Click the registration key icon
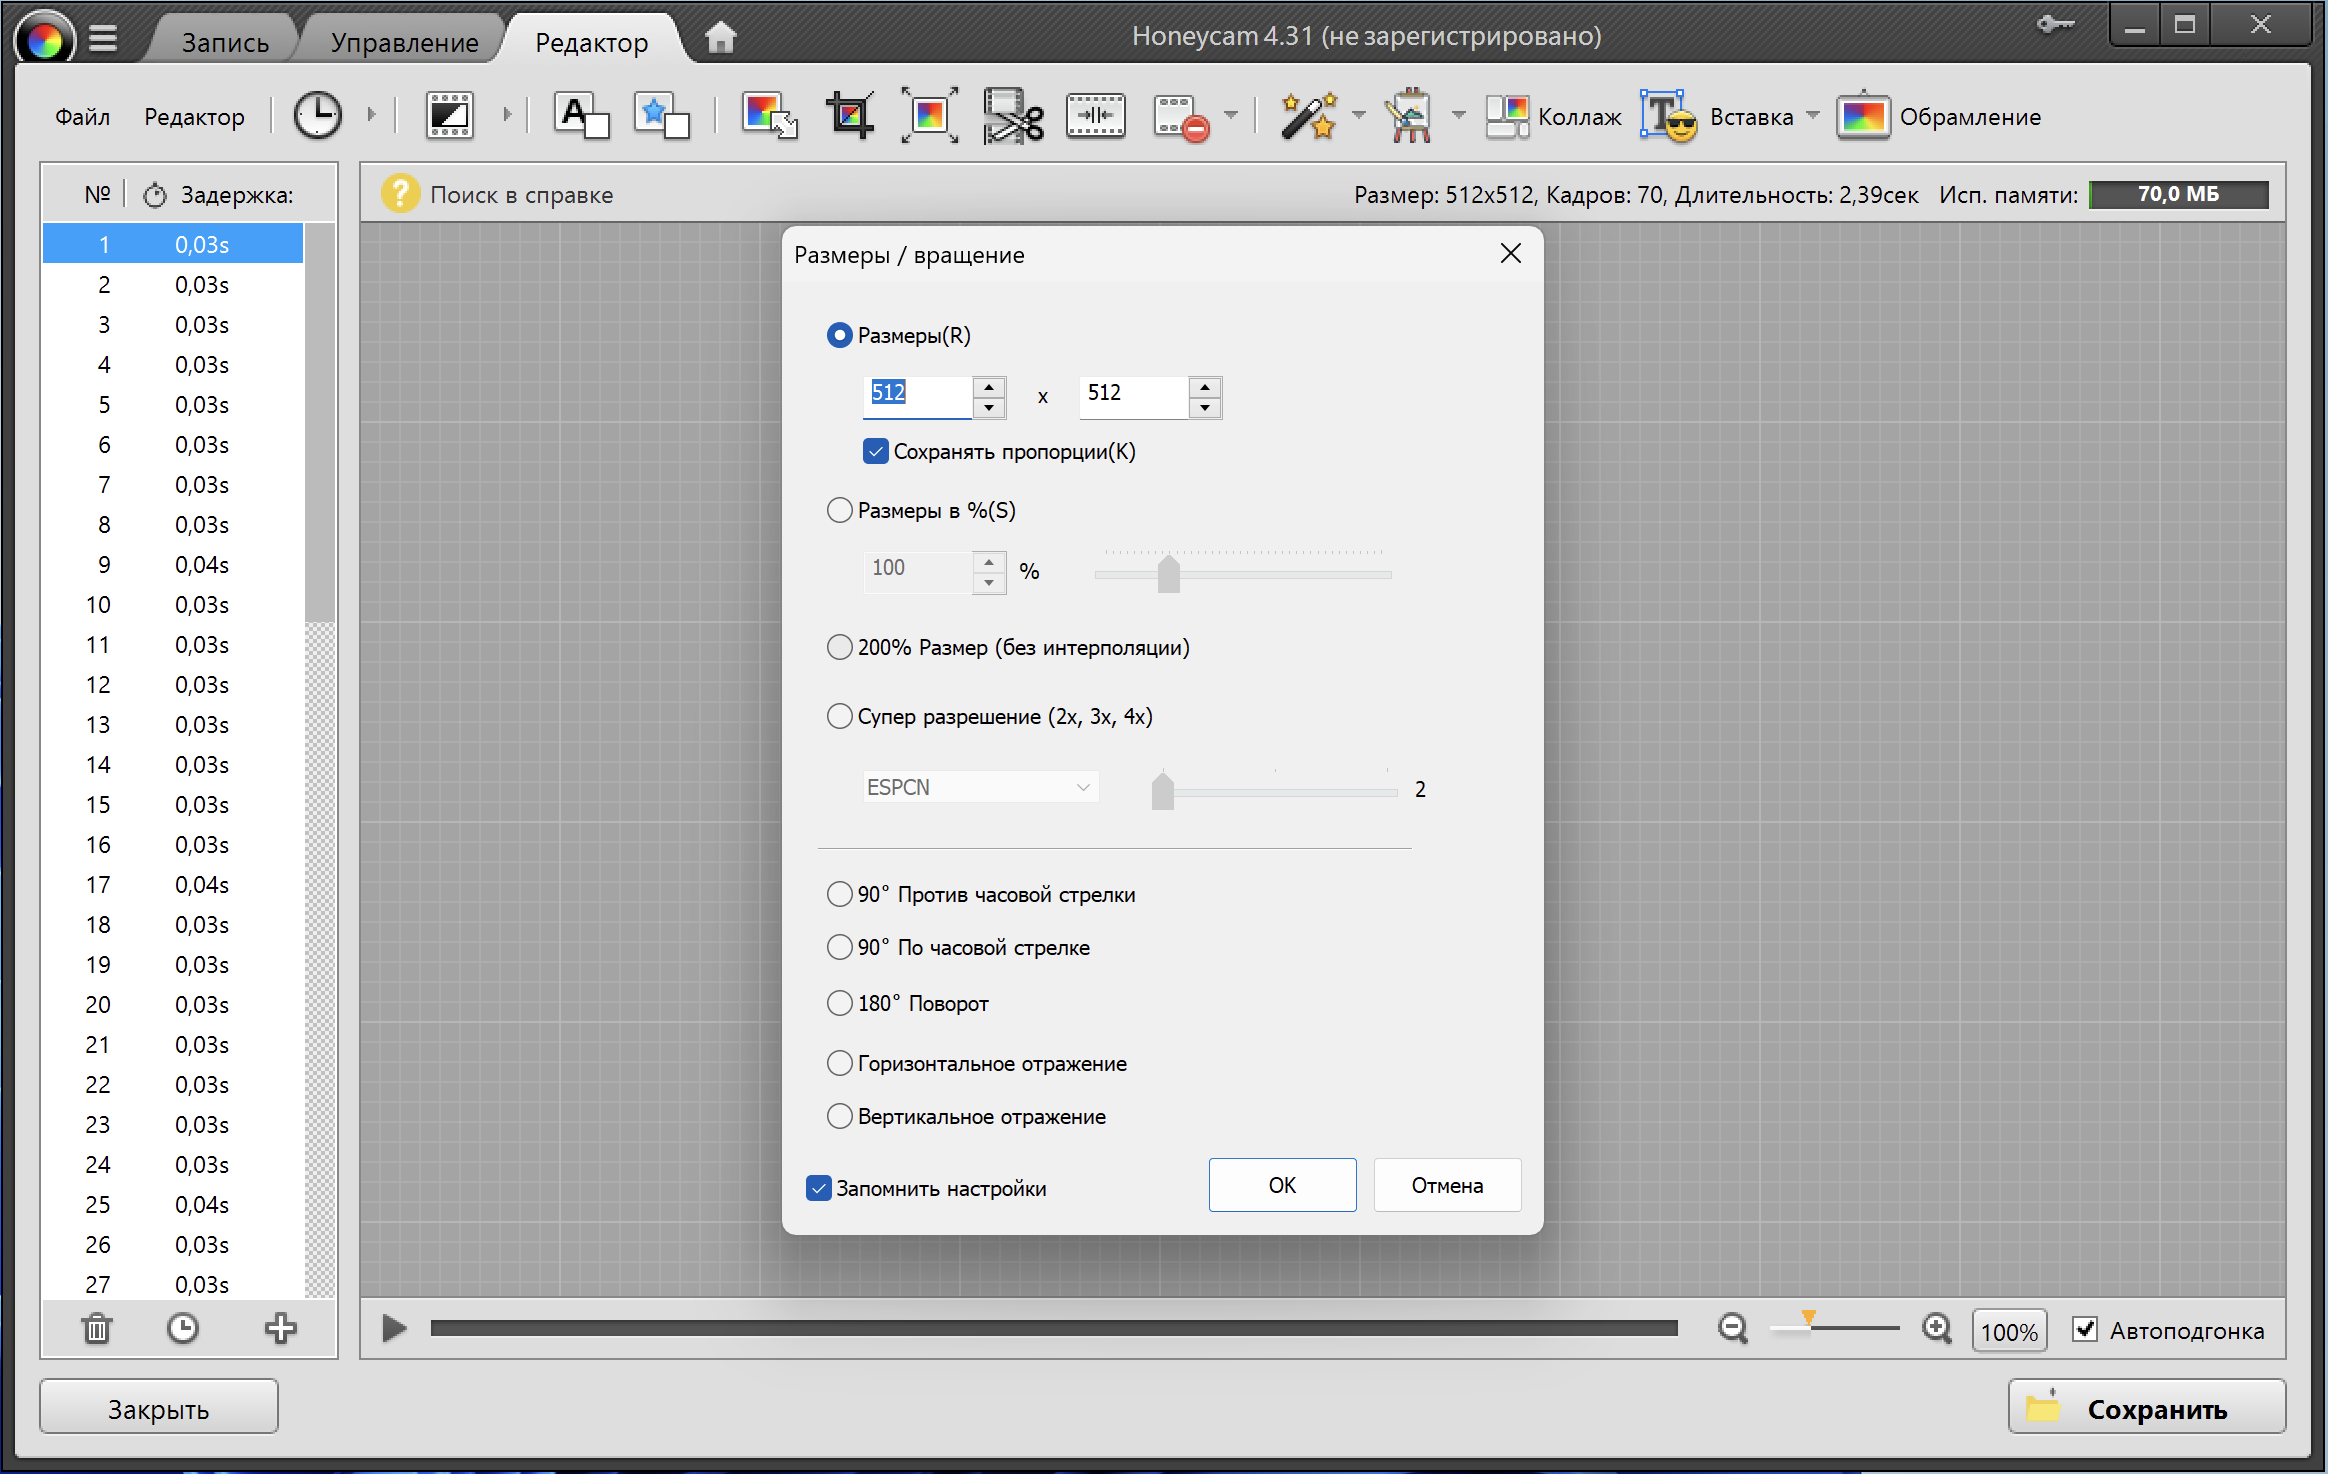The image size is (2328, 1474). 2055,24
